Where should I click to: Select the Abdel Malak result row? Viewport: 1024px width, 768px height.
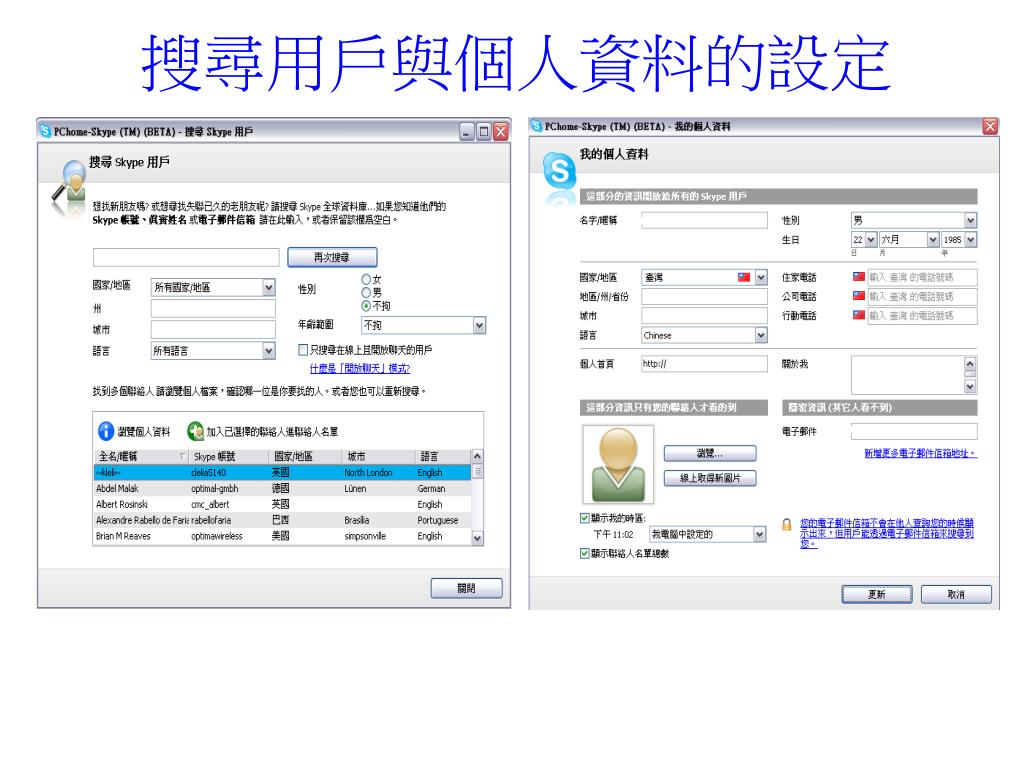pyautogui.click(x=283, y=488)
